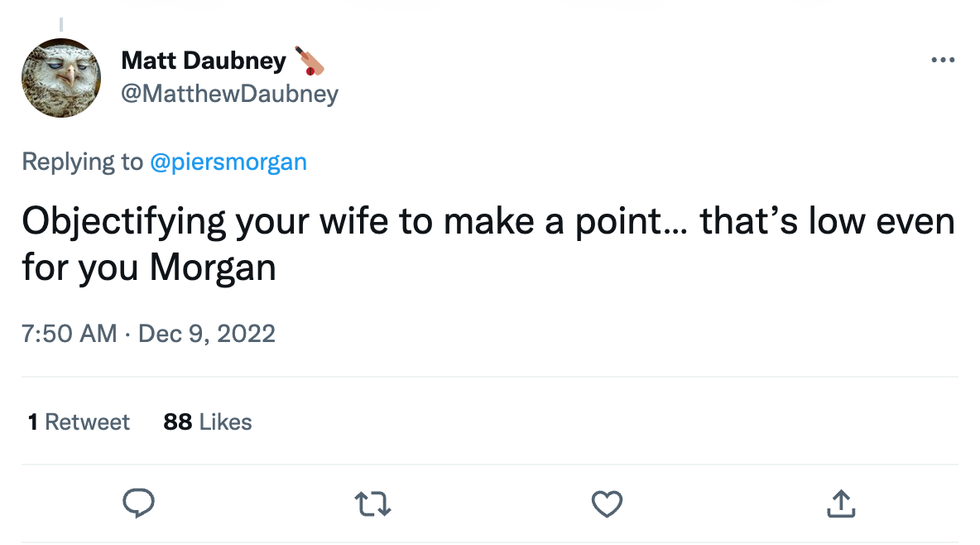Like the tweet with heart icon
The height and width of the screenshot is (545, 980).
click(607, 504)
